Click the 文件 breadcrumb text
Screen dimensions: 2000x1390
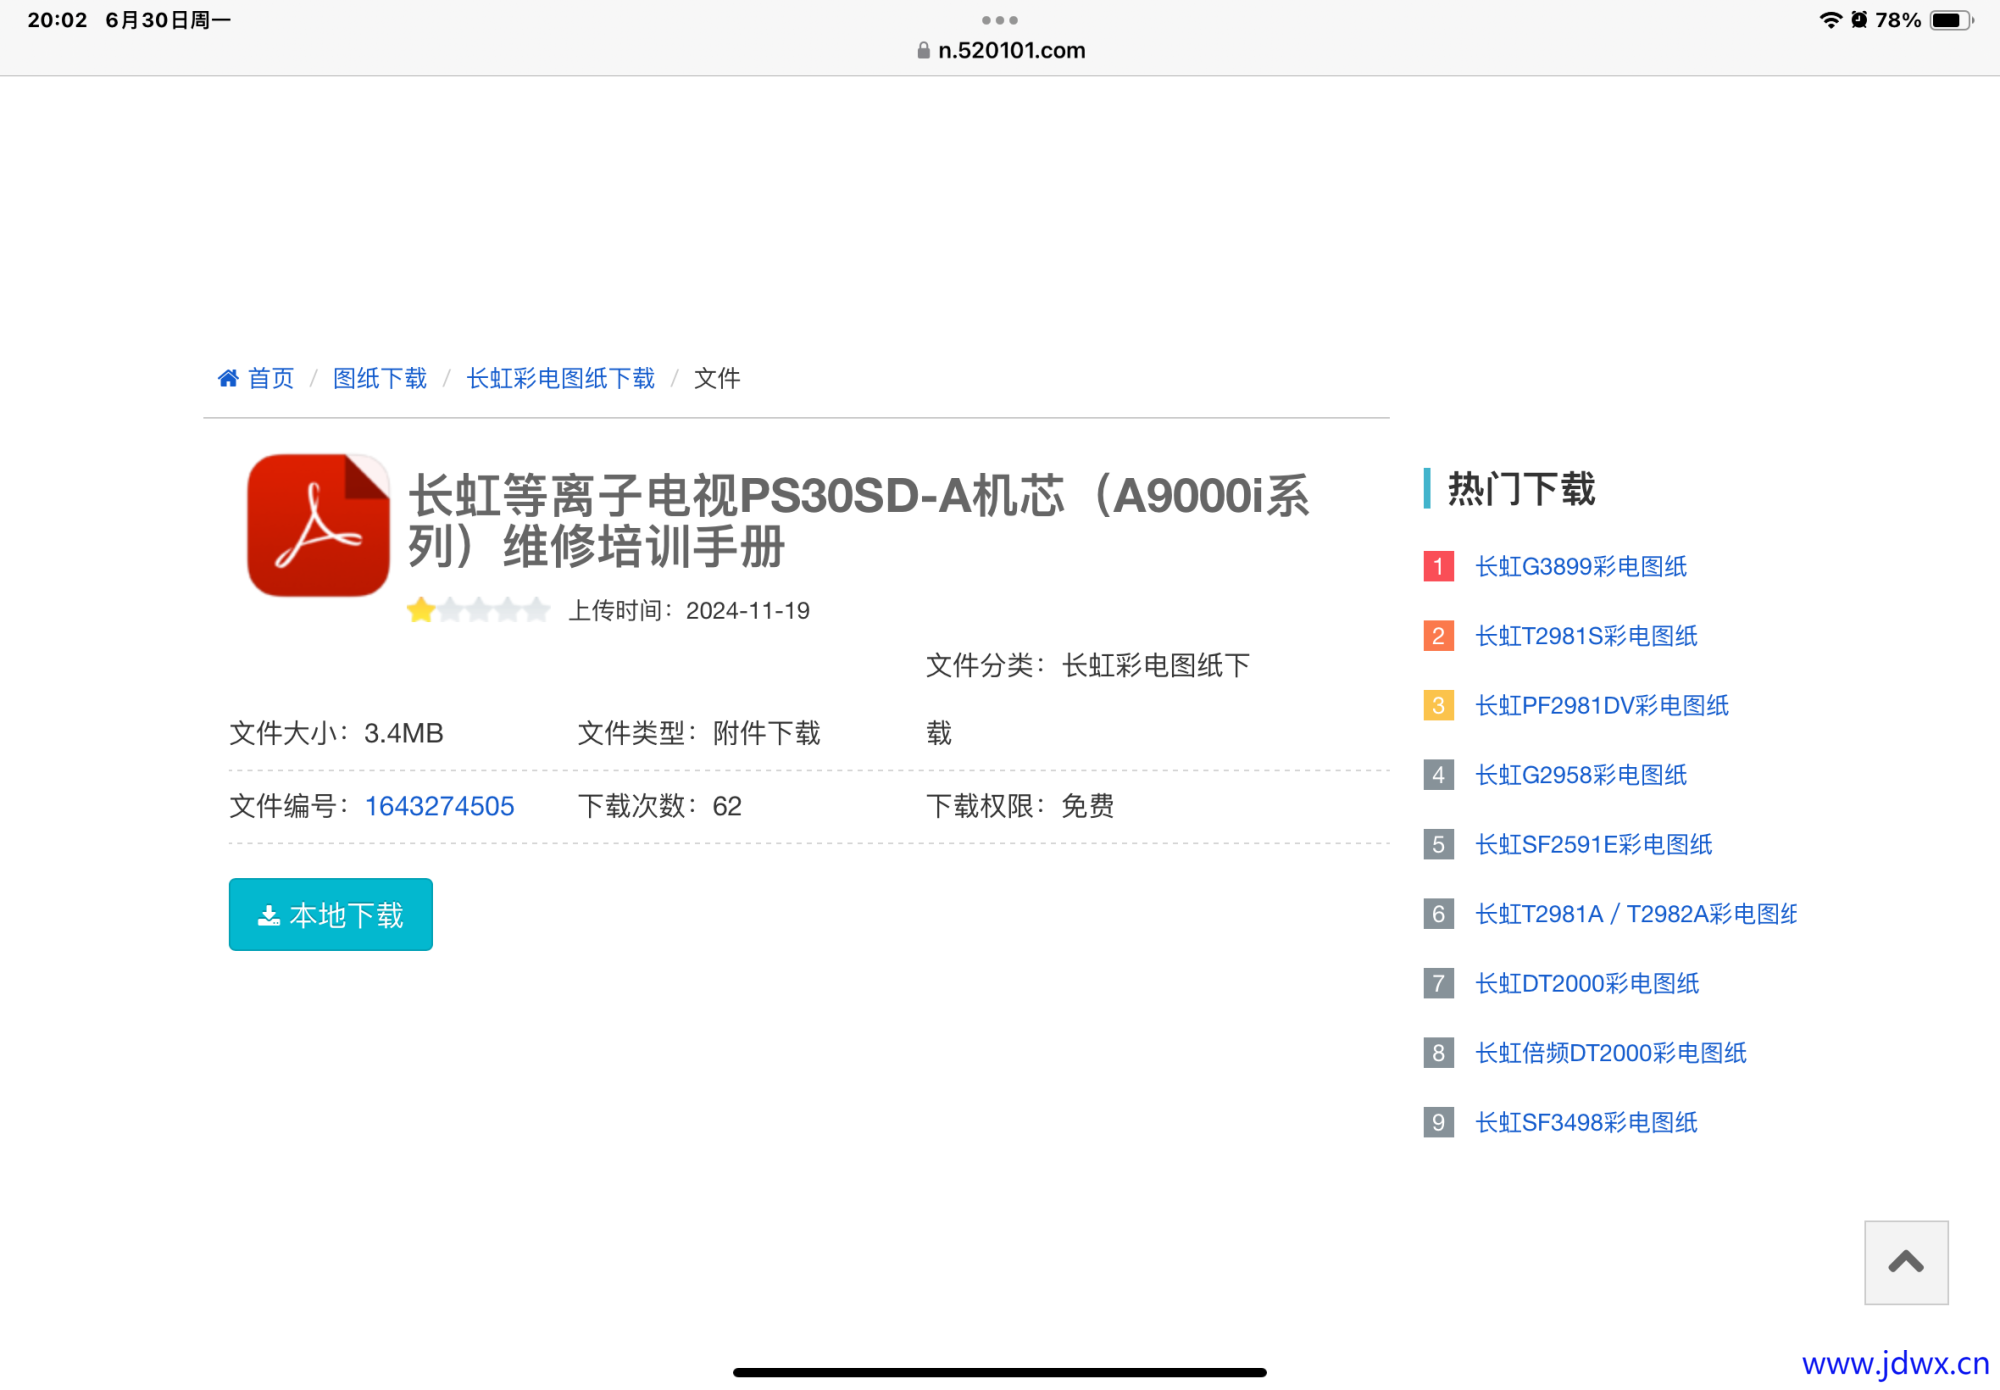(717, 378)
